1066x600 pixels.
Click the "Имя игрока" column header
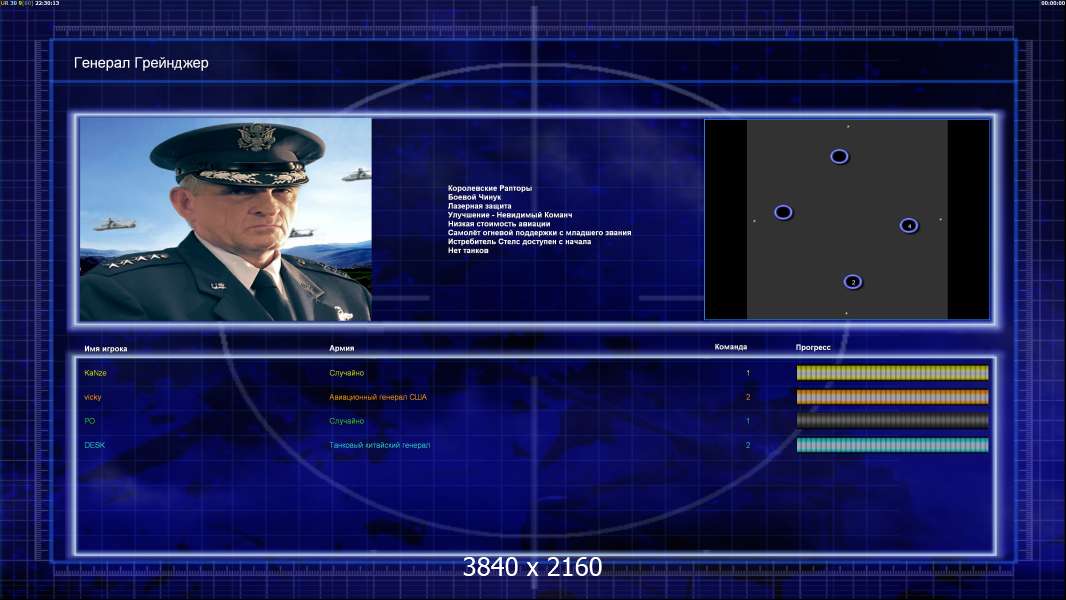click(x=105, y=349)
